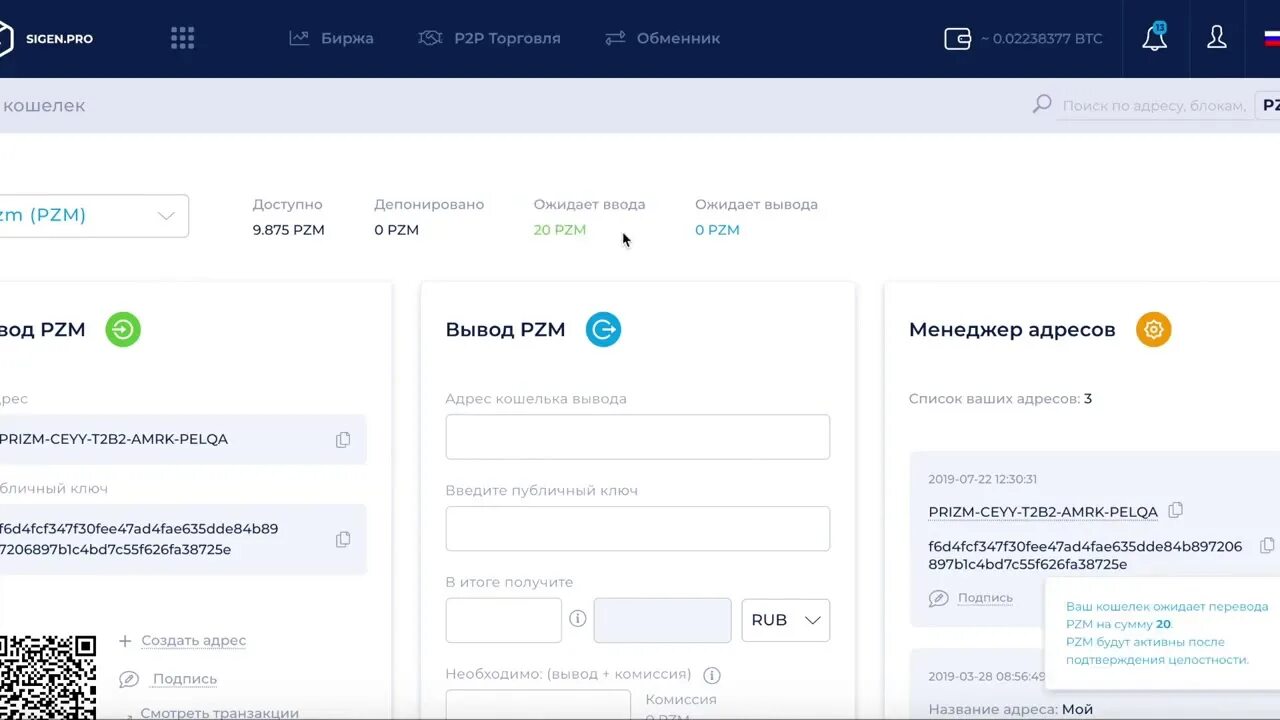The width and height of the screenshot is (1280, 720).
Task: Click the public key input field
Action: 637,528
